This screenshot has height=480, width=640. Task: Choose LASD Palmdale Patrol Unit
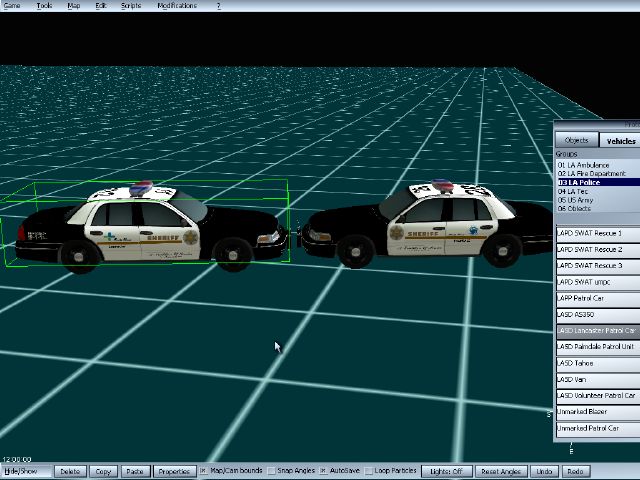598,347
